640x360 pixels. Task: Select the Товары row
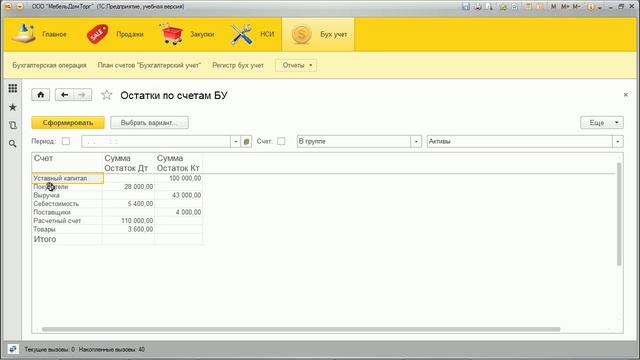pyautogui.click(x=67, y=229)
